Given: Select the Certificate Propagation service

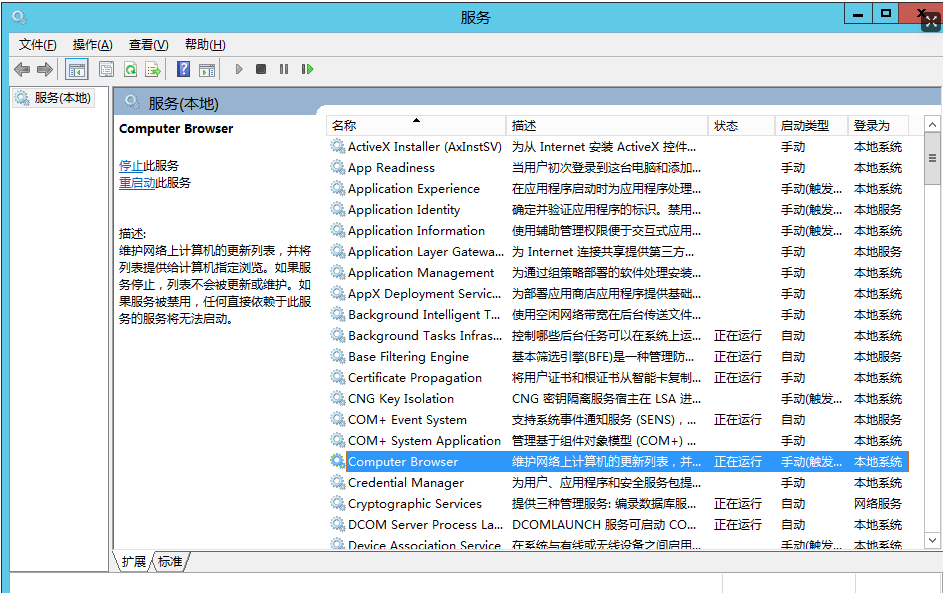Looking at the screenshot, I should pyautogui.click(x=618, y=378).
